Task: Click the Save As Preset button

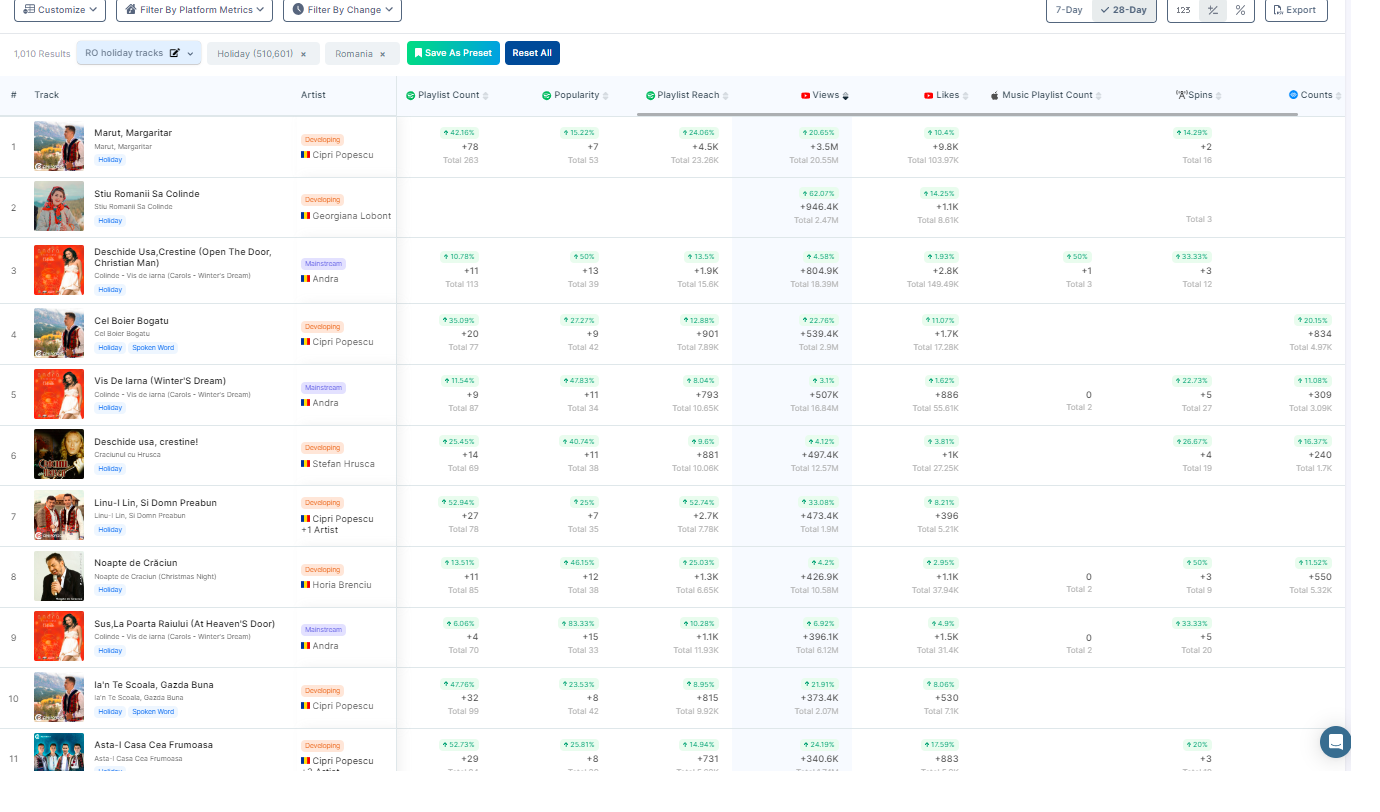Action: coord(453,53)
